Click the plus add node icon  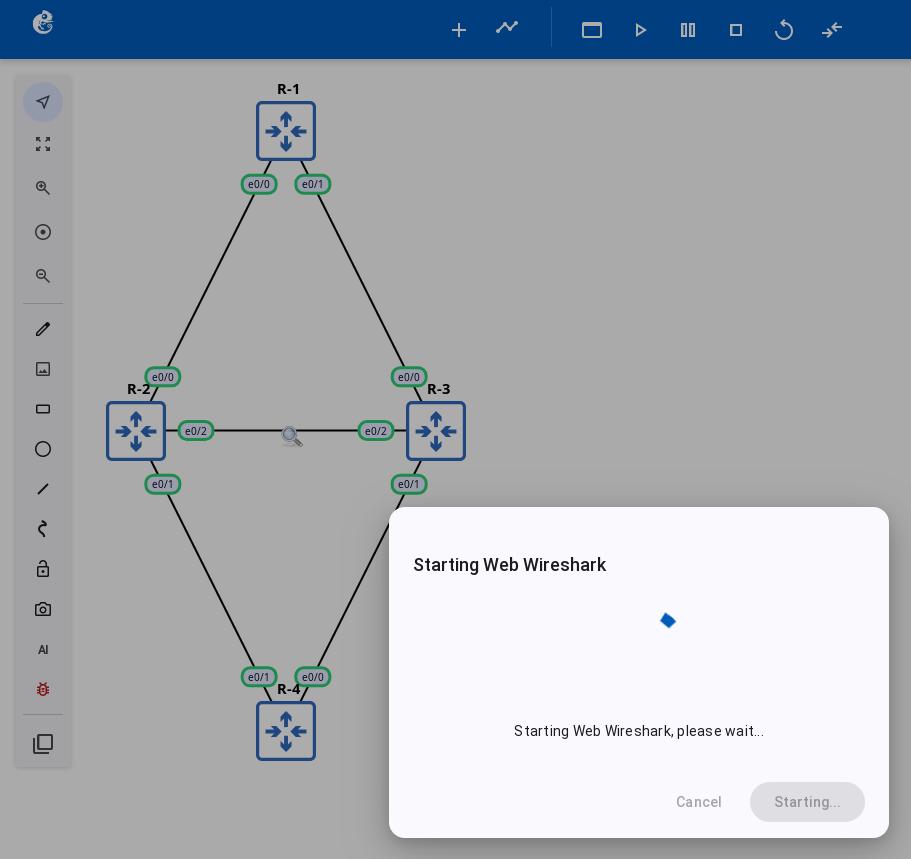click(459, 30)
